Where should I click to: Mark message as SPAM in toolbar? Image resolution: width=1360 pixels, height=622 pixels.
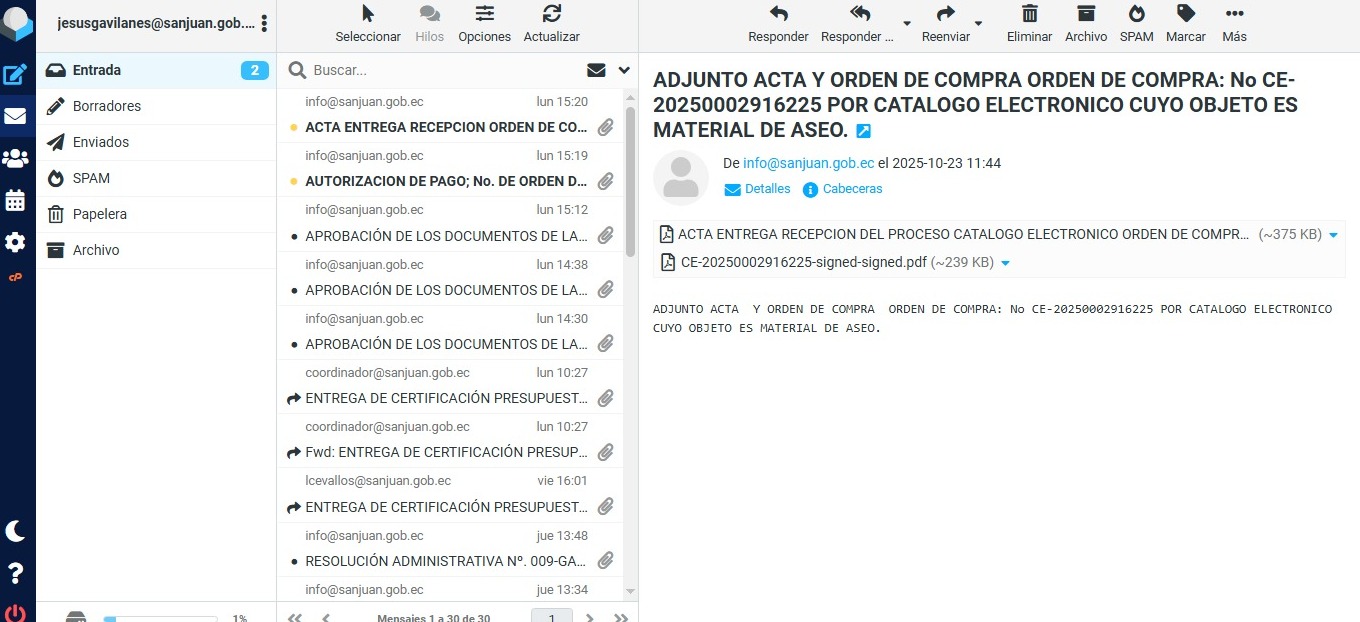point(1136,24)
